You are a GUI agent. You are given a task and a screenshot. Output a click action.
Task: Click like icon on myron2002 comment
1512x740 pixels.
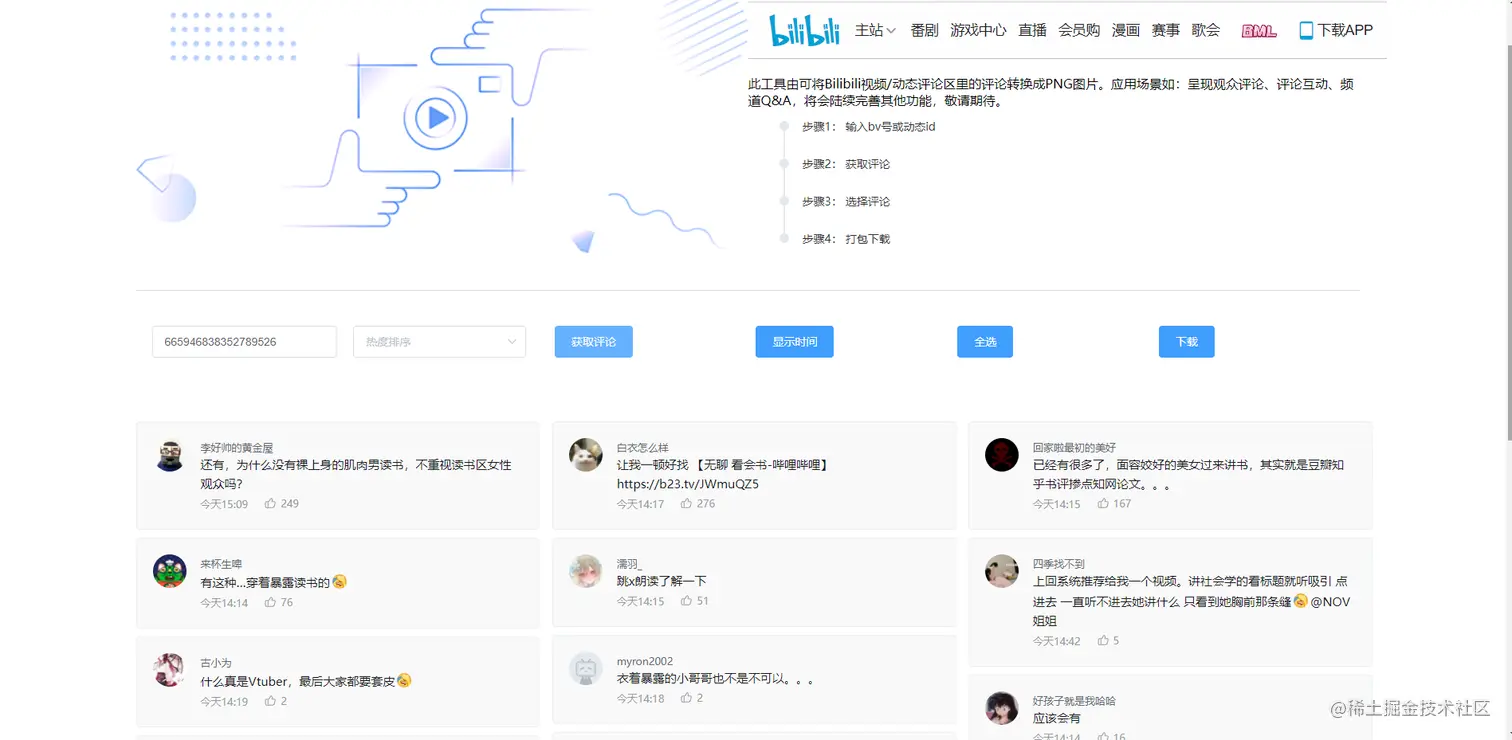pyautogui.click(x=686, y=698)
